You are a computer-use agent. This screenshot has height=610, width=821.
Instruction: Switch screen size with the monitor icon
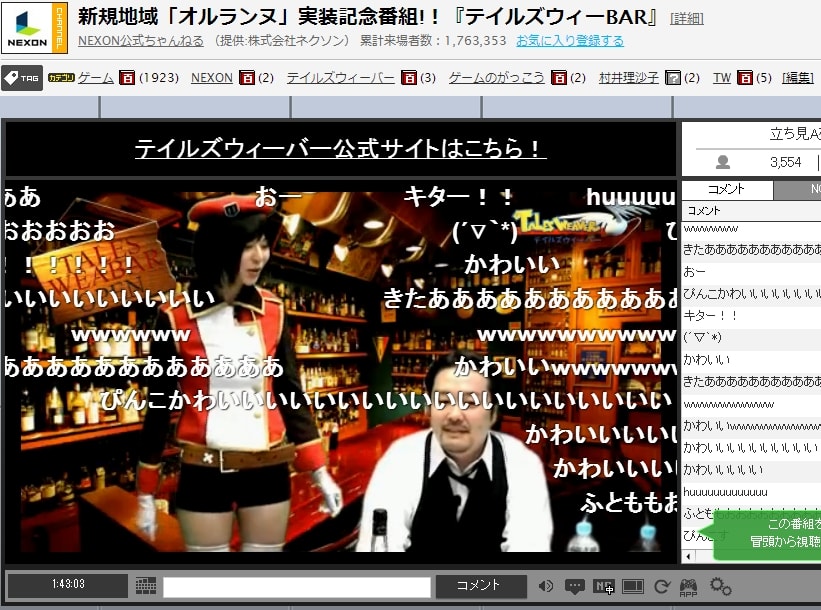click(x=633, y=586)
